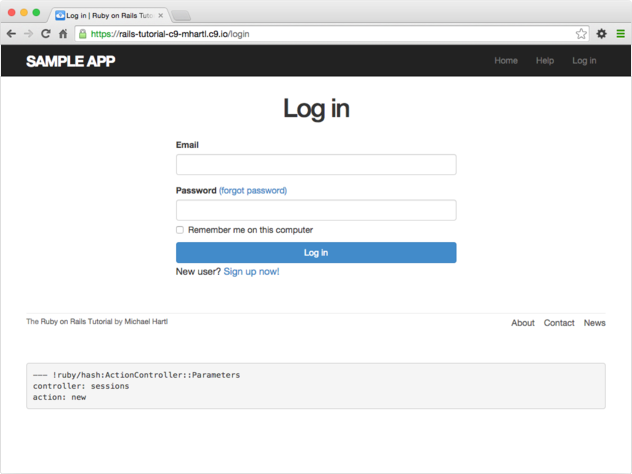Click the browser forward arrow

point(28,33)
